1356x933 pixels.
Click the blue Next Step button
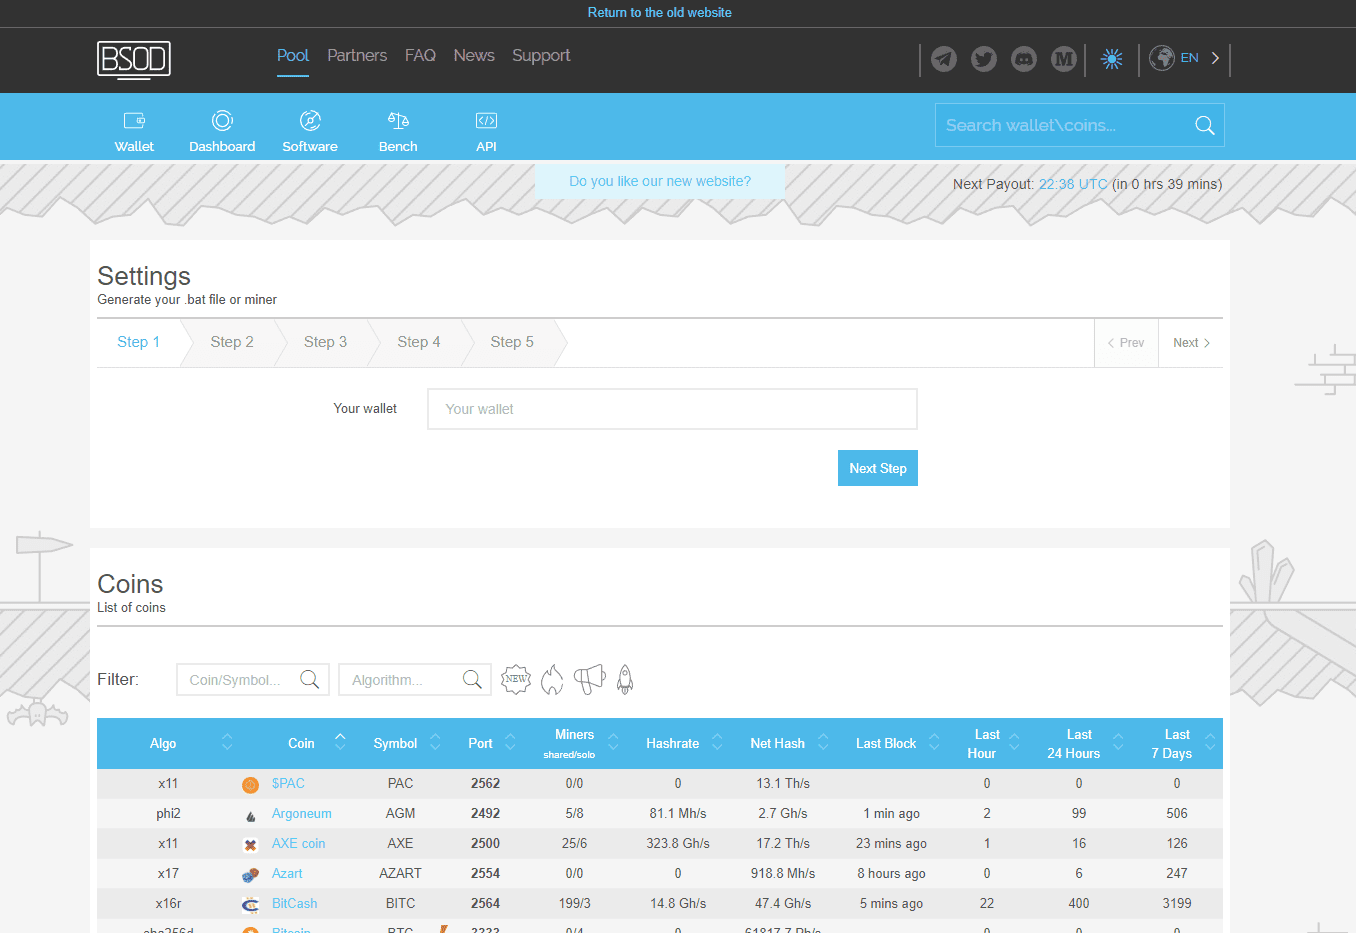click(878, 468)
